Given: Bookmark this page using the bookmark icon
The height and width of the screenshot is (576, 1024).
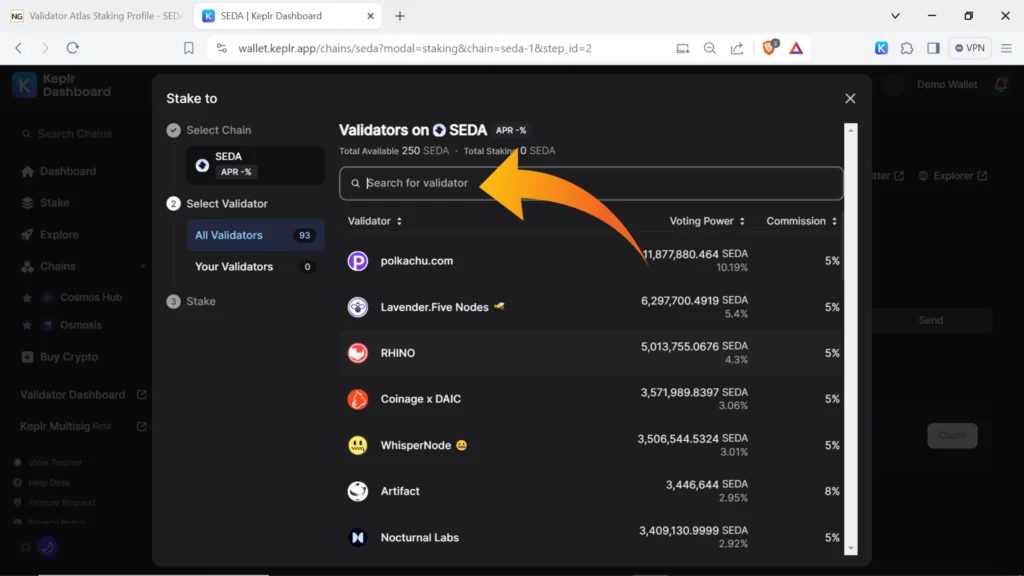Looking at the screenshot, I should click(x=189, y=47).
